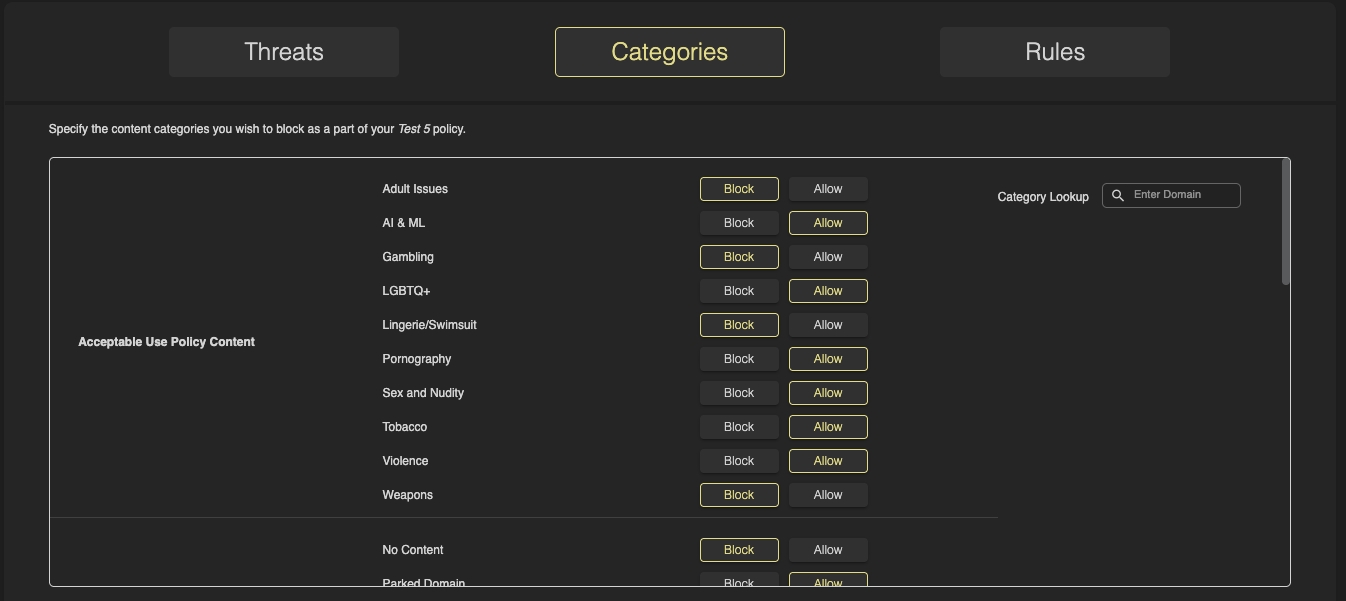The height and width of the screenshot is (601, 1346).
Task: Click the Enter Domain lookup field
Action: pos(1182,195)
